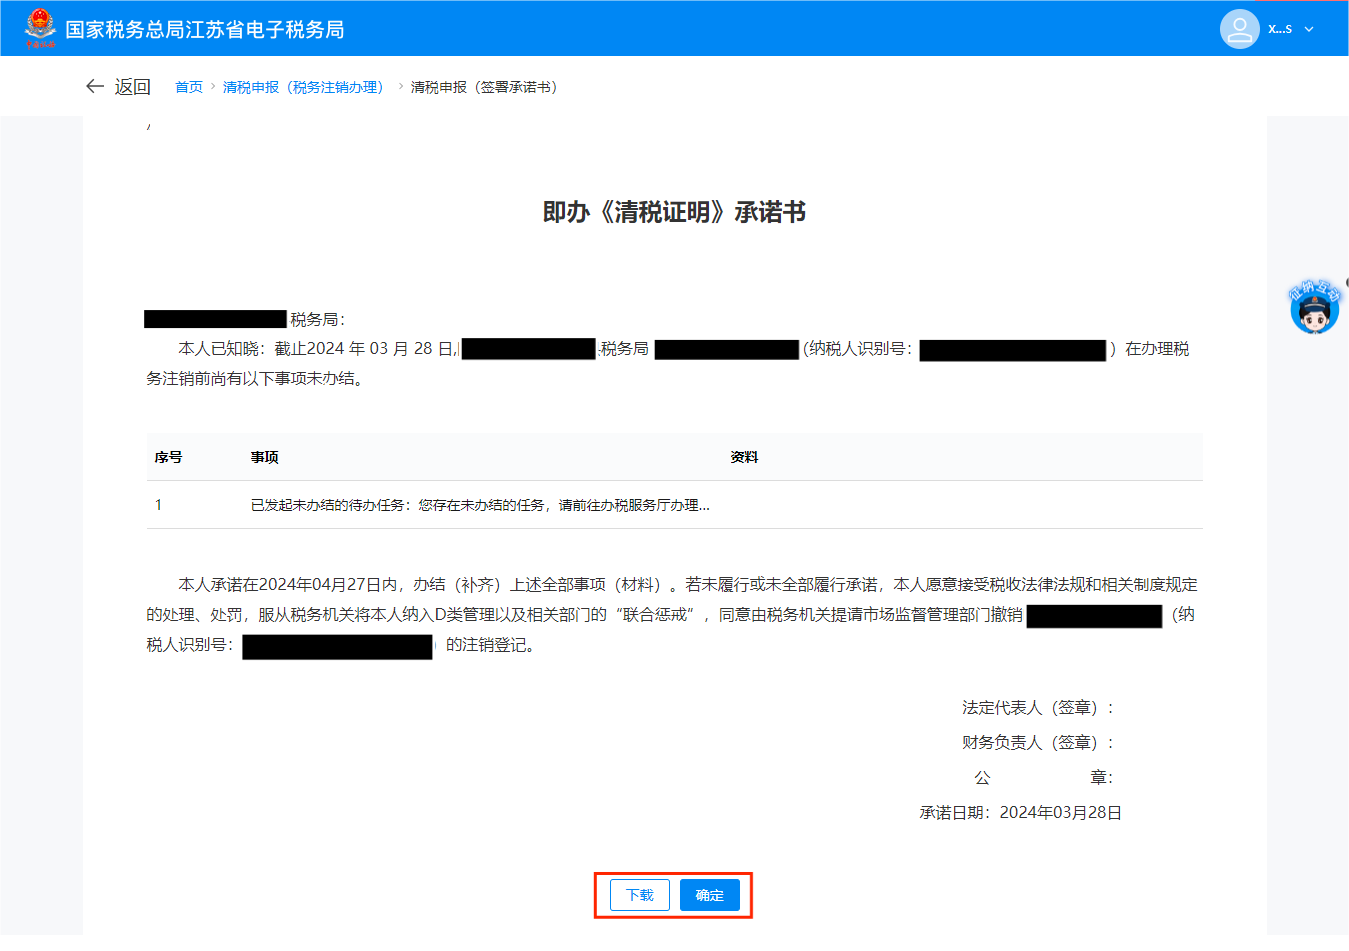This screenshot has height=951, width=1349.
Task: Select 清税申报（签署承诺书）breadcrumb item
Action: (487, 88)
